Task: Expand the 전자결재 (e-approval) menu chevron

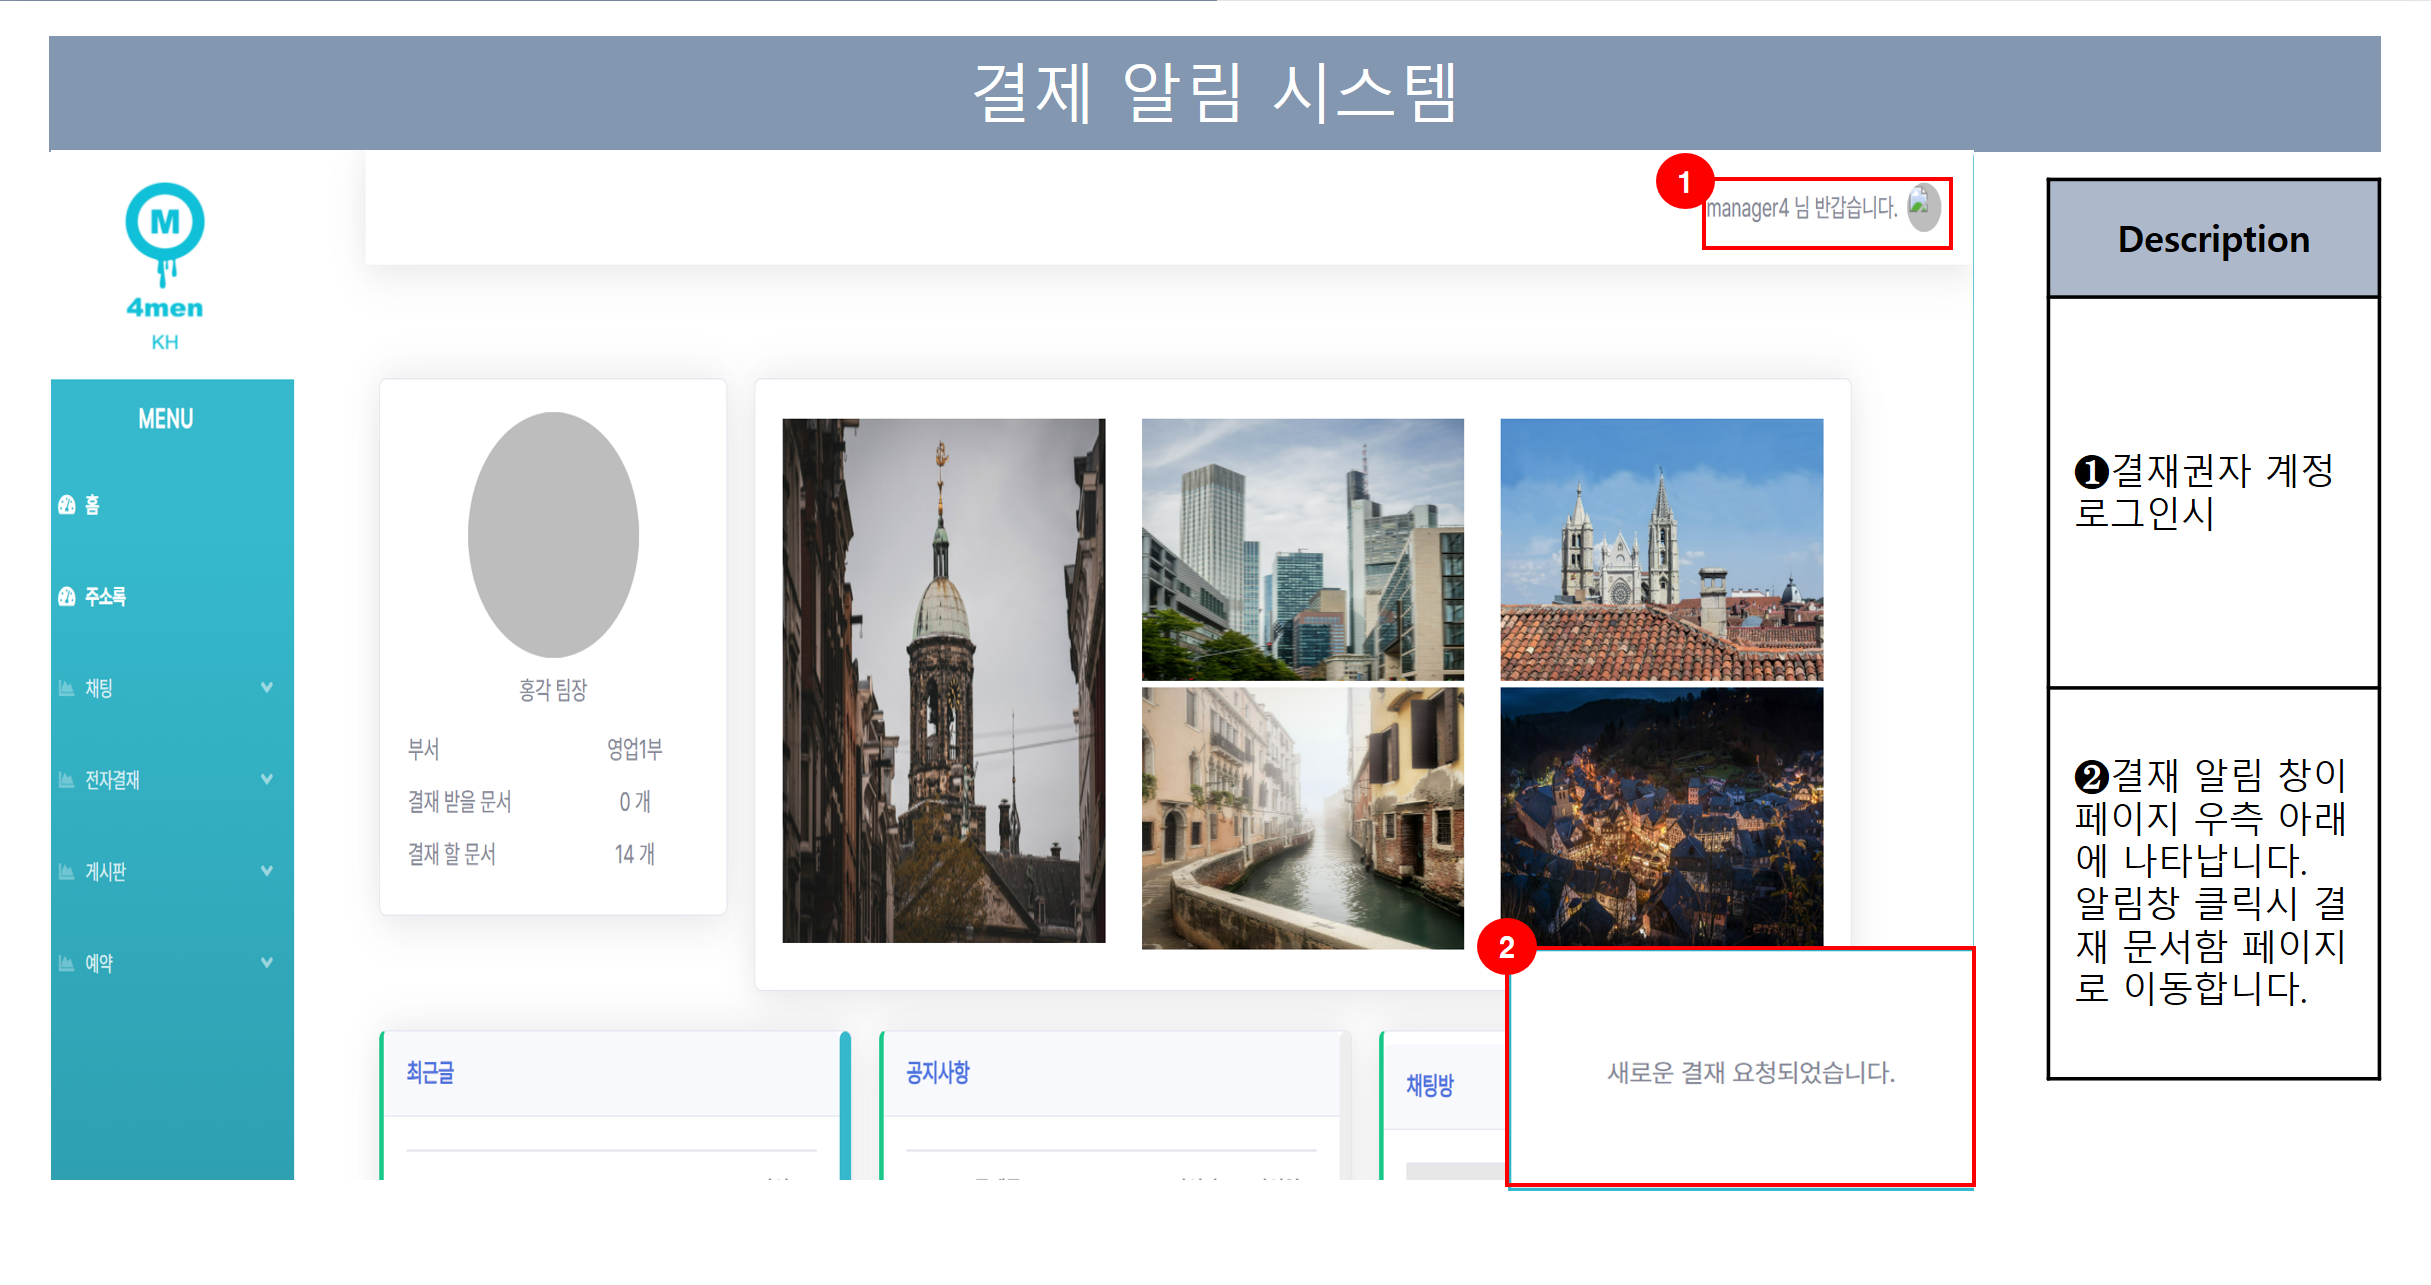Action: 267,779
